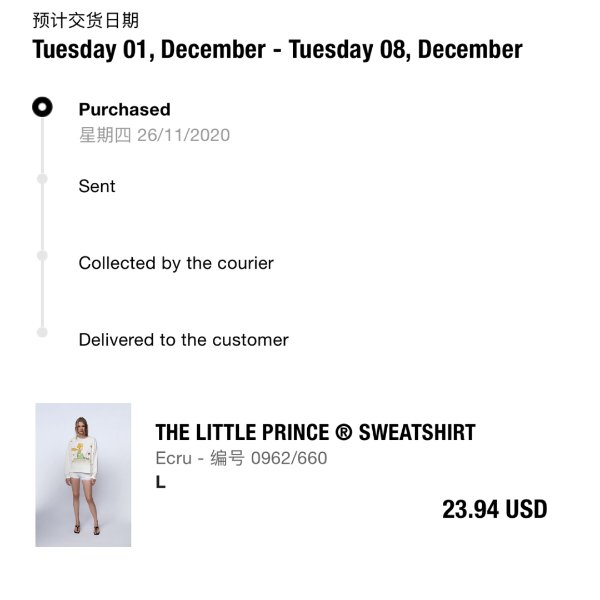Open the sweatshirt product thumbnail

pyautogui.click(x=83, y=474)
